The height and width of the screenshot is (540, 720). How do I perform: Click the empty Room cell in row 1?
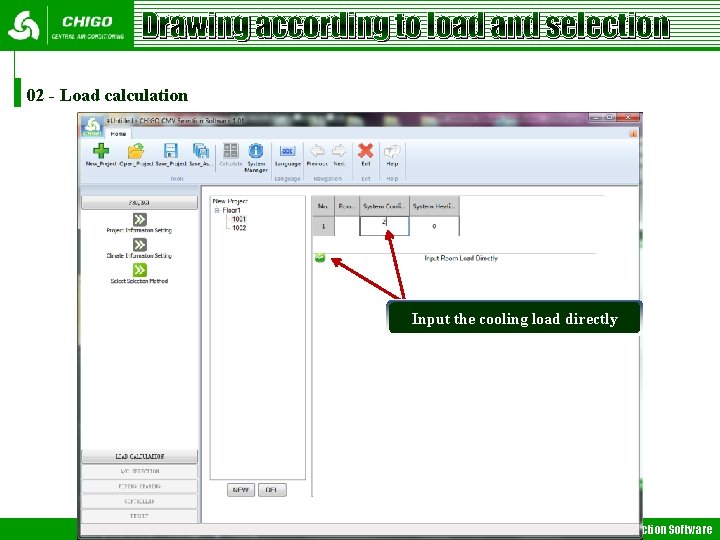(x=347, y=226)
